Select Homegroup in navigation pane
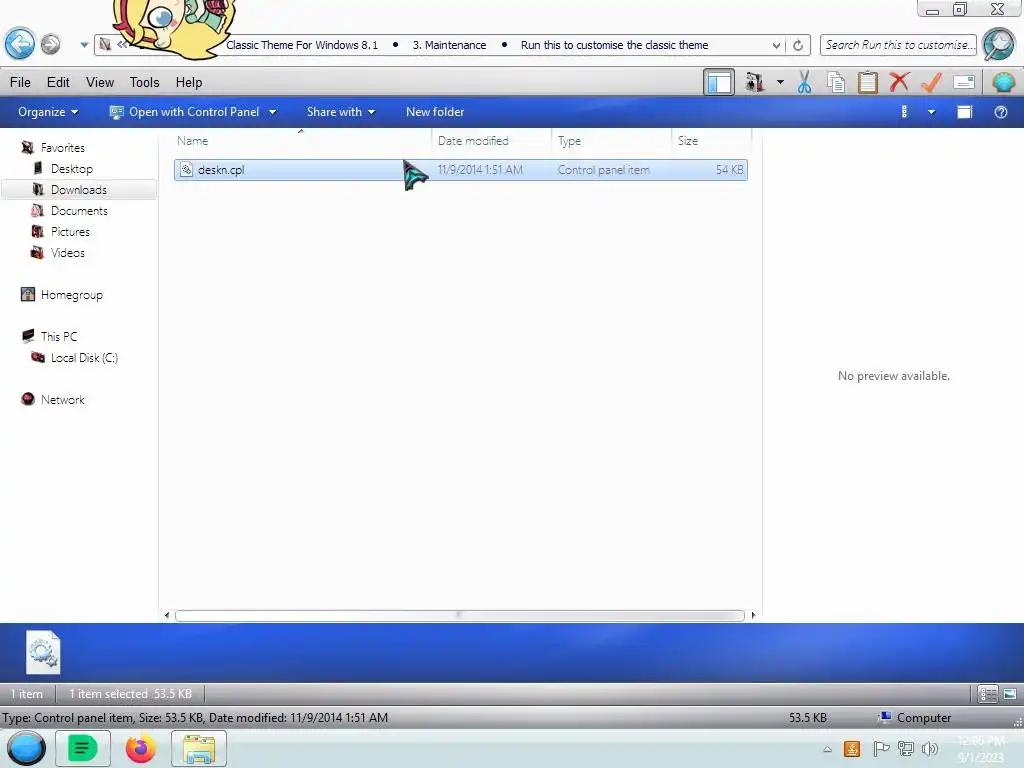 (x=71, y=295)
